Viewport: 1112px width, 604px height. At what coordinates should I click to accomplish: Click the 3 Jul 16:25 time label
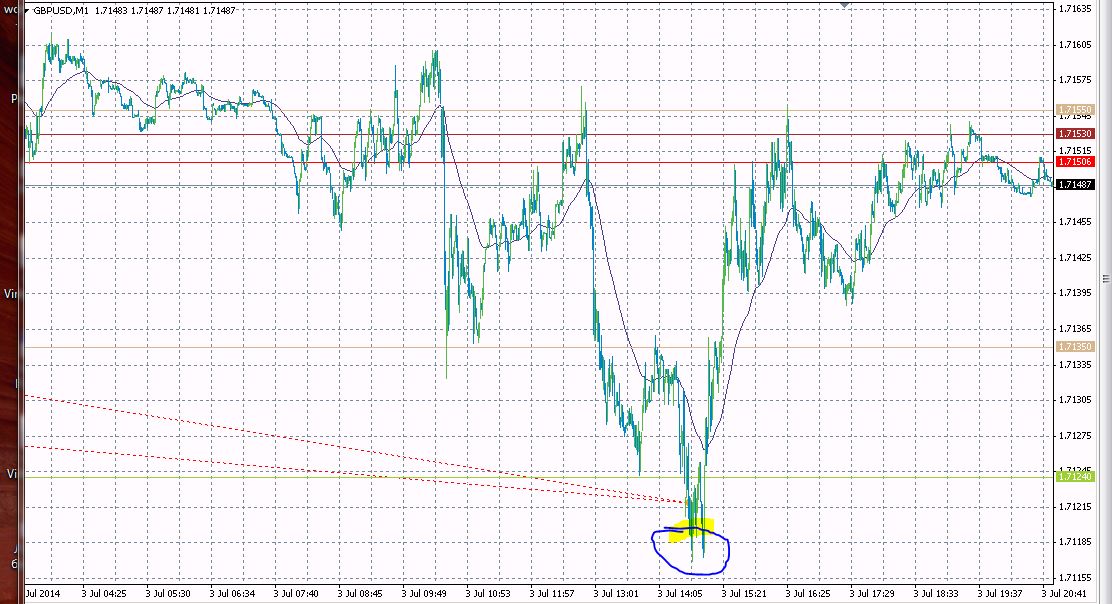(808, 593)
